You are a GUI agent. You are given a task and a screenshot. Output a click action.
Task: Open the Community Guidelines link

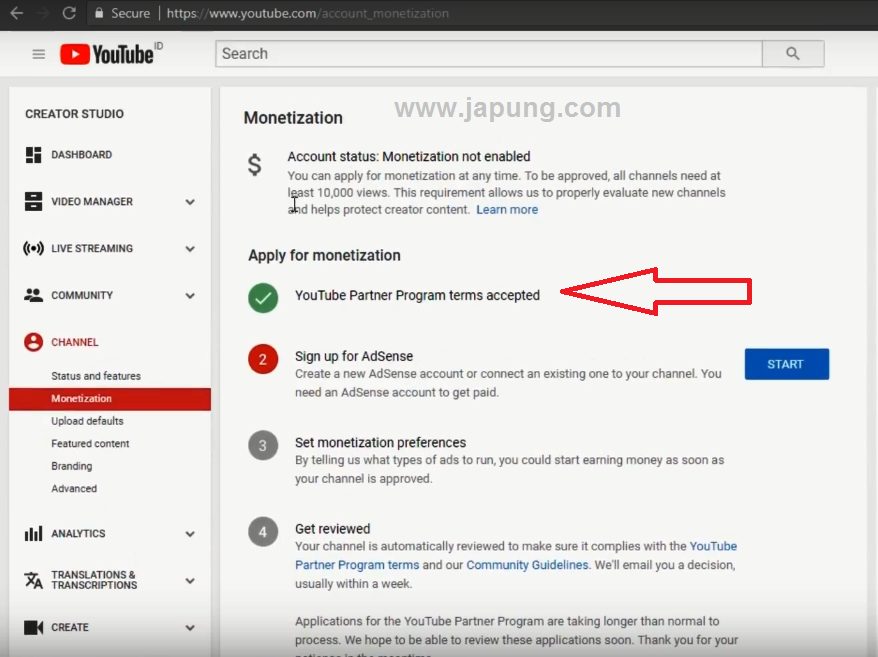[527, 565]
